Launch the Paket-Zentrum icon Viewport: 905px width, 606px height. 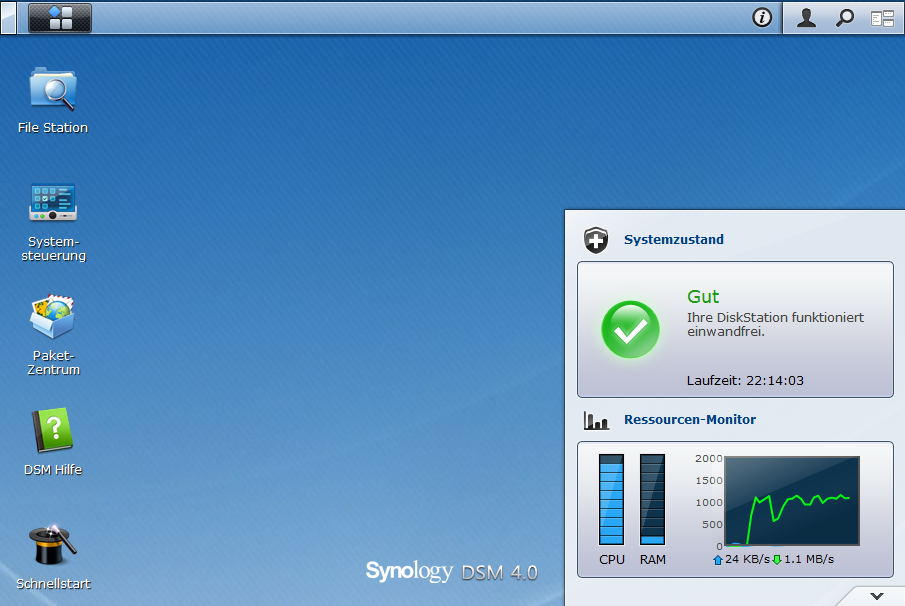click(53, 318)
